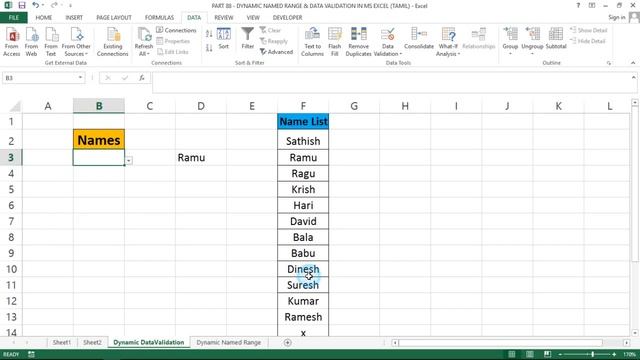640x360 pixels.
Task: Click the Insert Function fx button
Action: (142, 78)
